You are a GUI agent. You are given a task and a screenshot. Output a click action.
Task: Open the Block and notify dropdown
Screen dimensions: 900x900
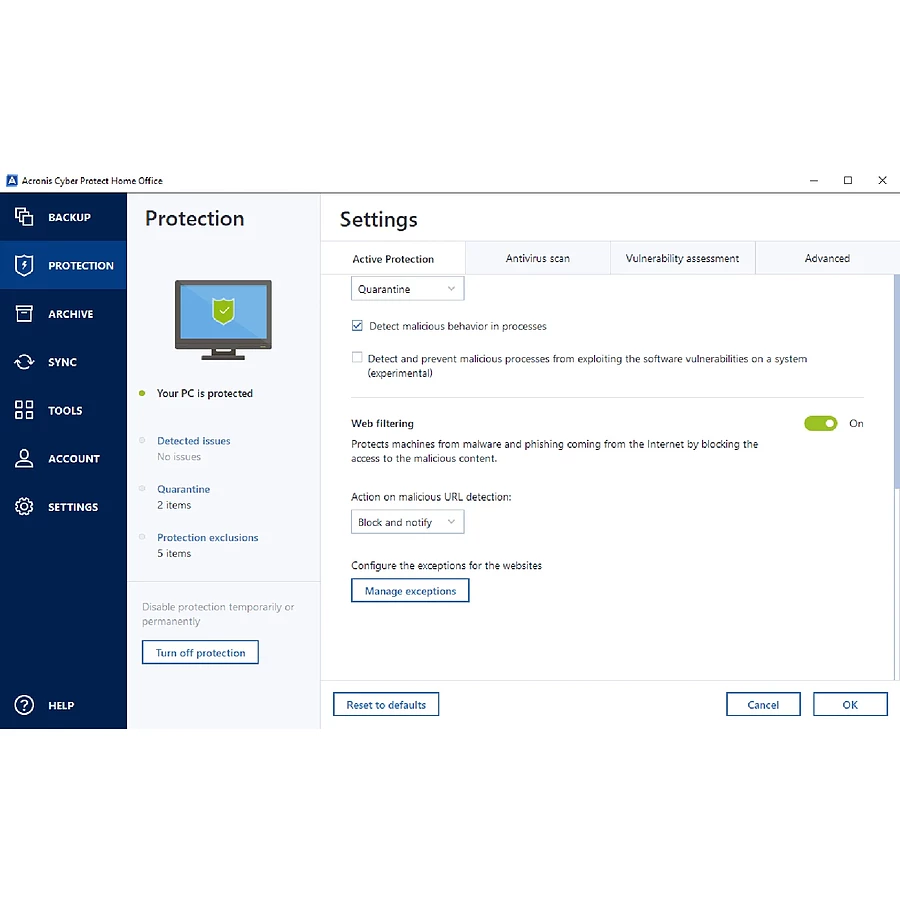pyautogui.click(x=408, y=522)
